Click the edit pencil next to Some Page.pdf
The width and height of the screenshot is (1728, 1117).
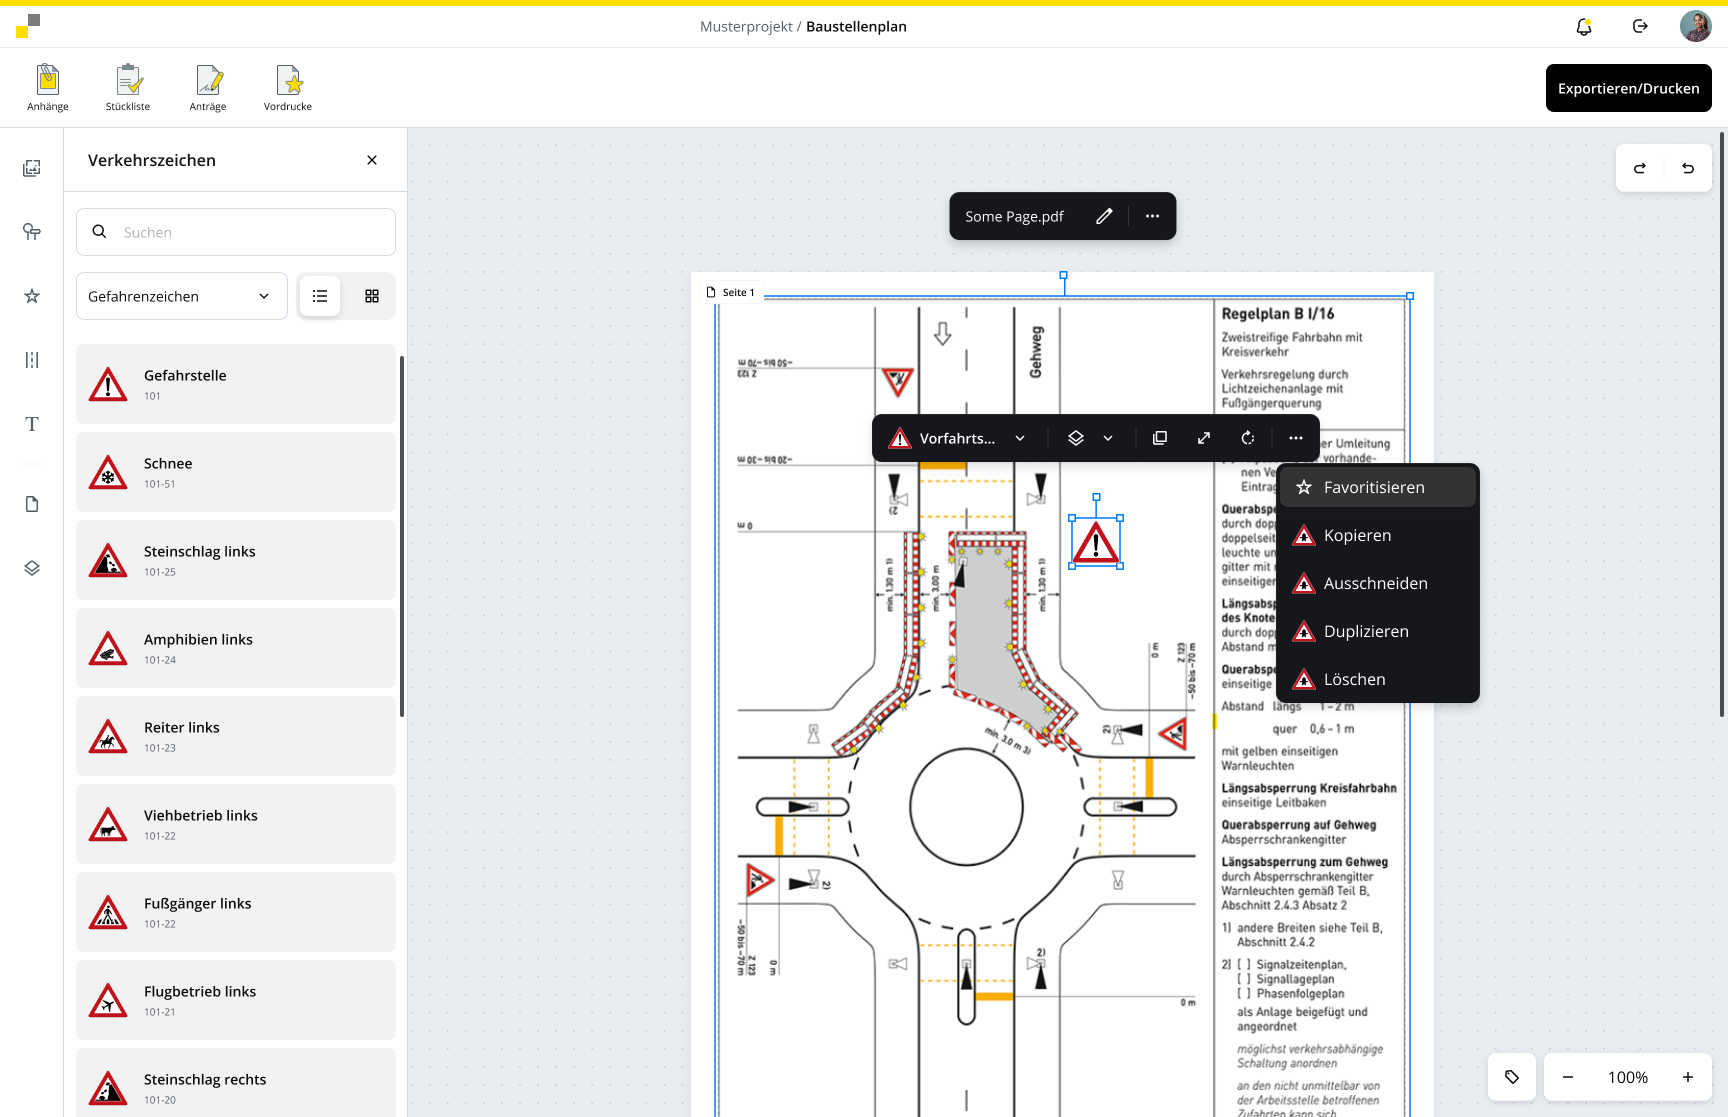tap(1104, 216)
